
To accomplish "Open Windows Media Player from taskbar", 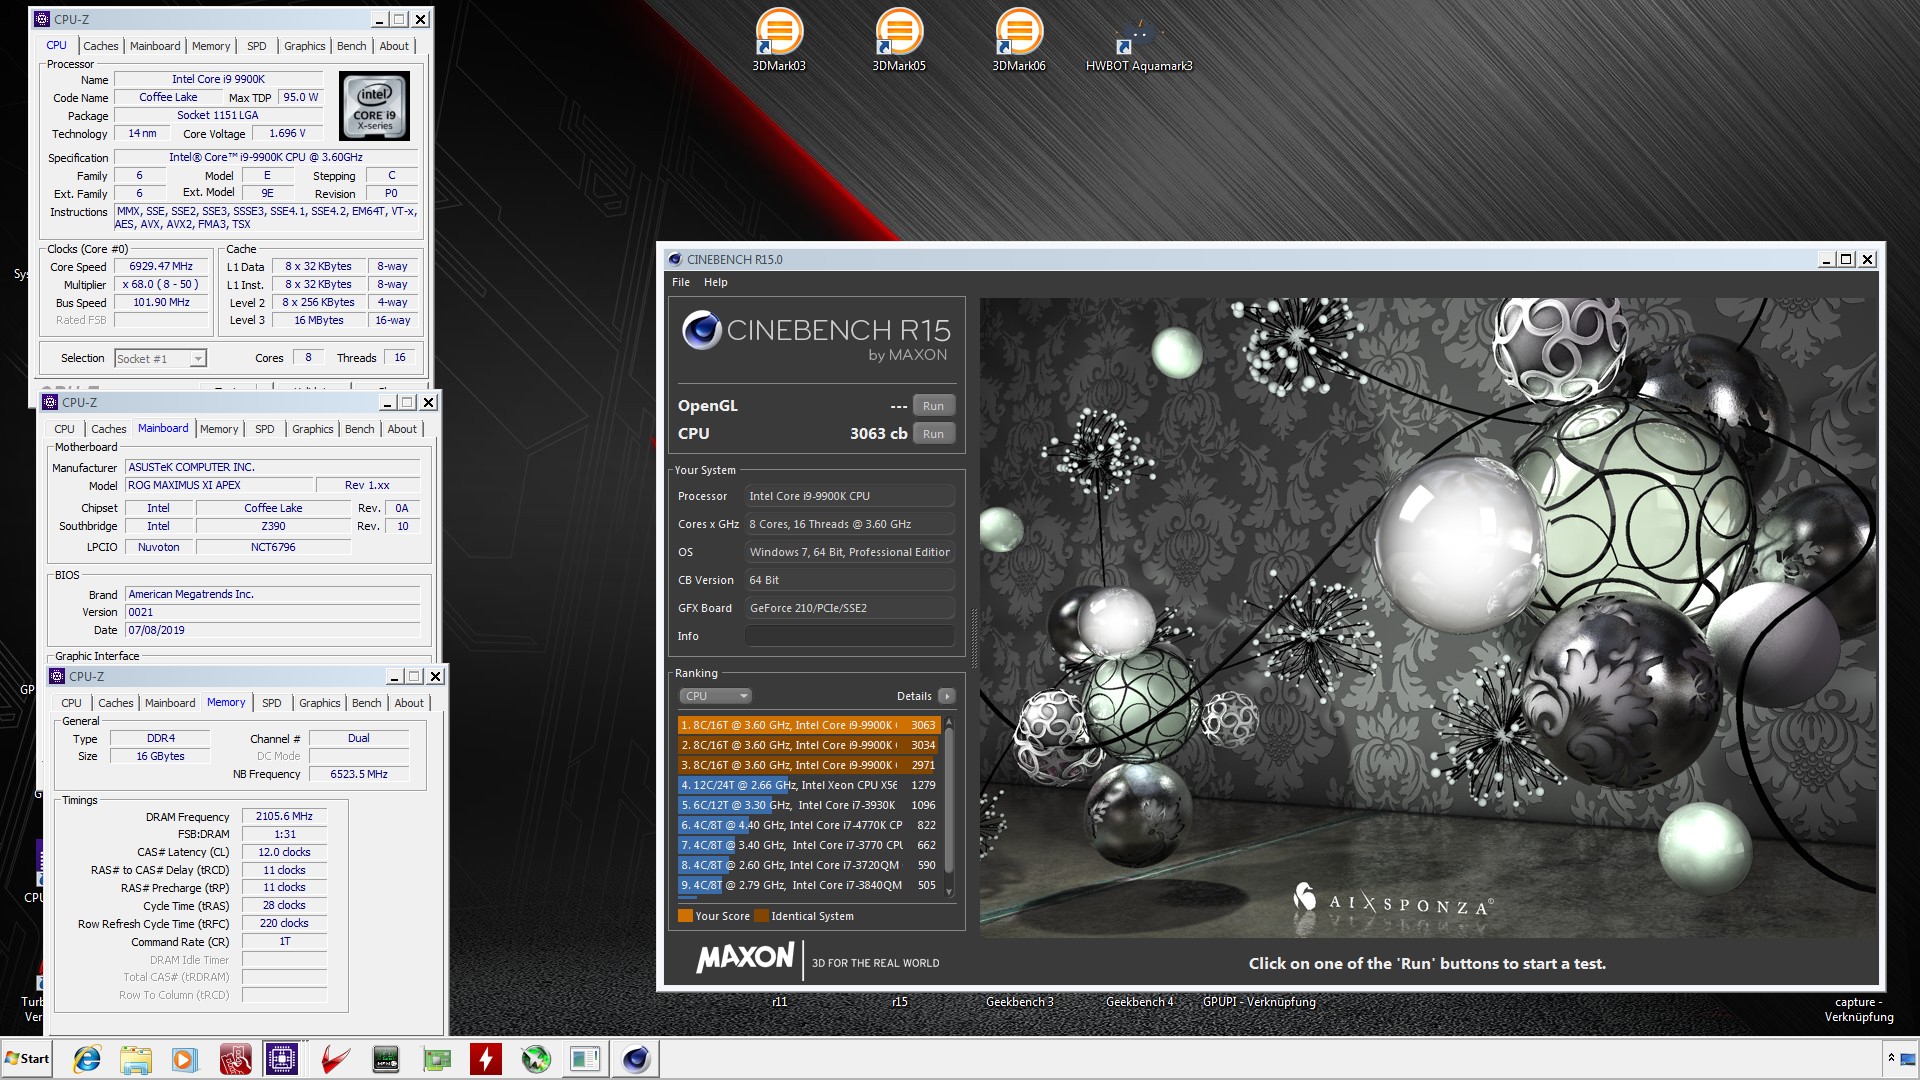I will 184,1059.
